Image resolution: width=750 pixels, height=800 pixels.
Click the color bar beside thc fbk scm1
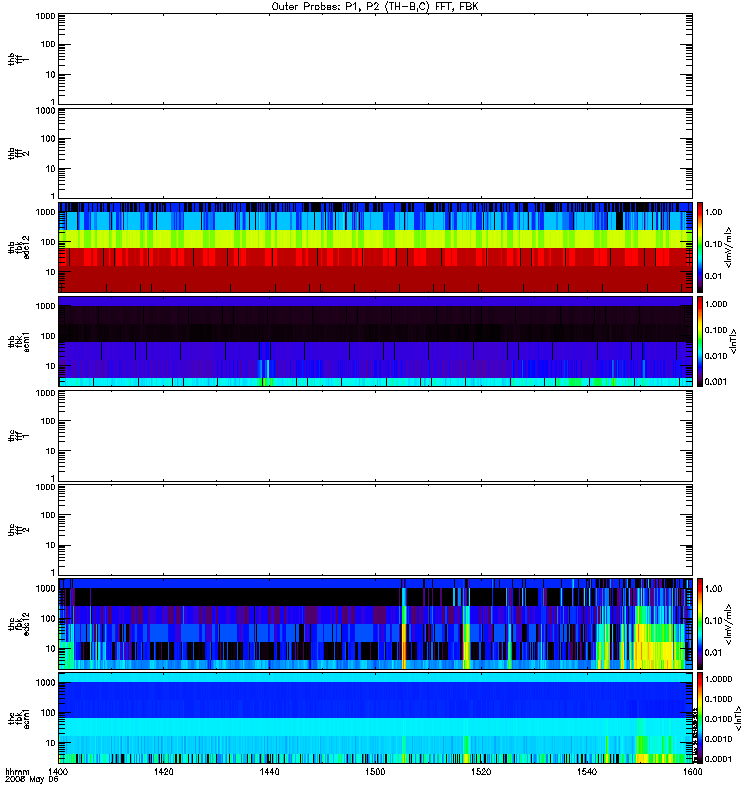point(700,718)
